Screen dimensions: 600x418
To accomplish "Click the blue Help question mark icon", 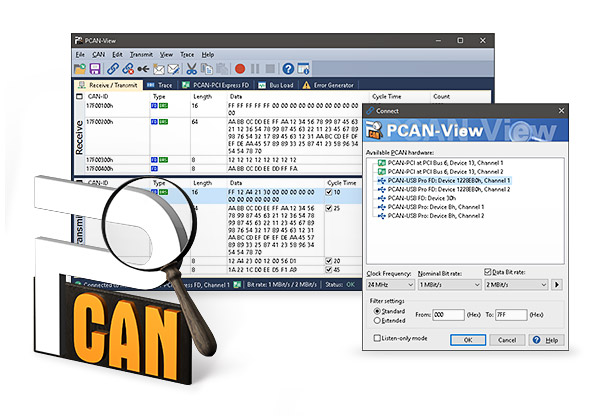I will pos(288,68).
